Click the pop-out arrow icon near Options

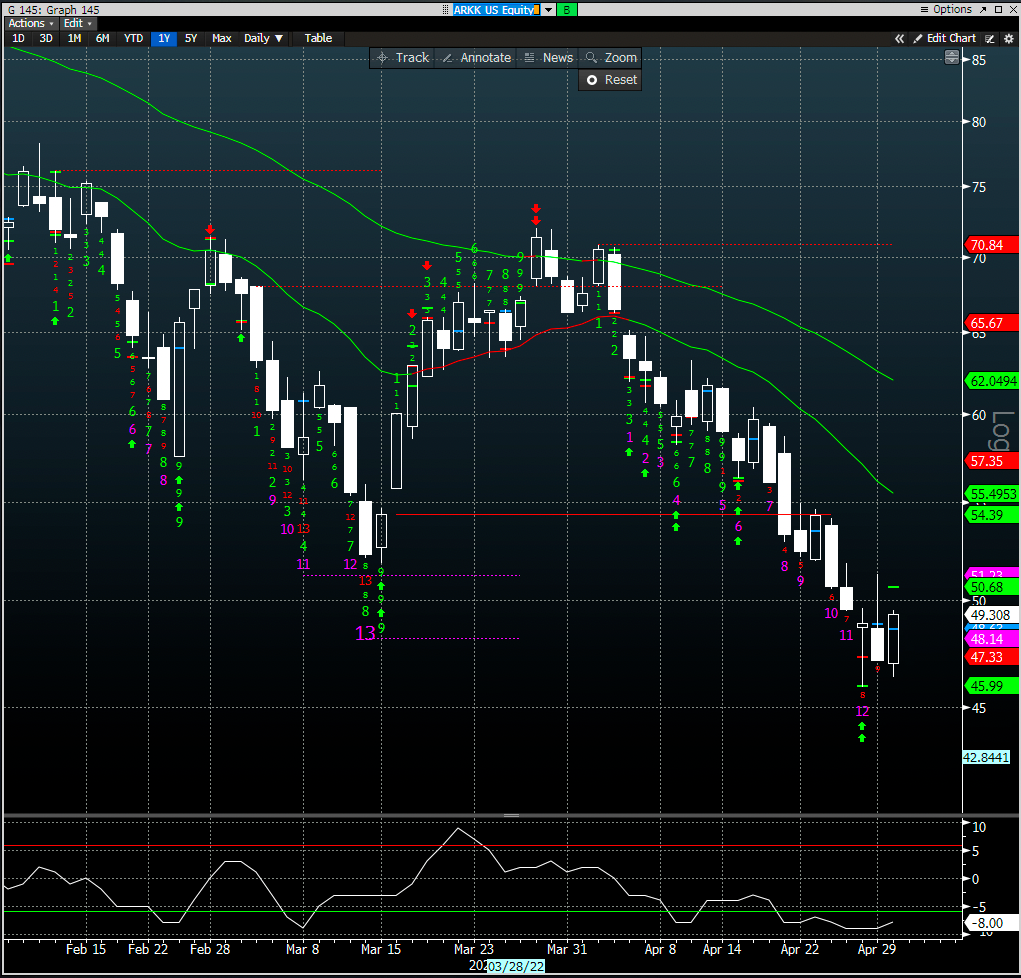tap(983, 9)
